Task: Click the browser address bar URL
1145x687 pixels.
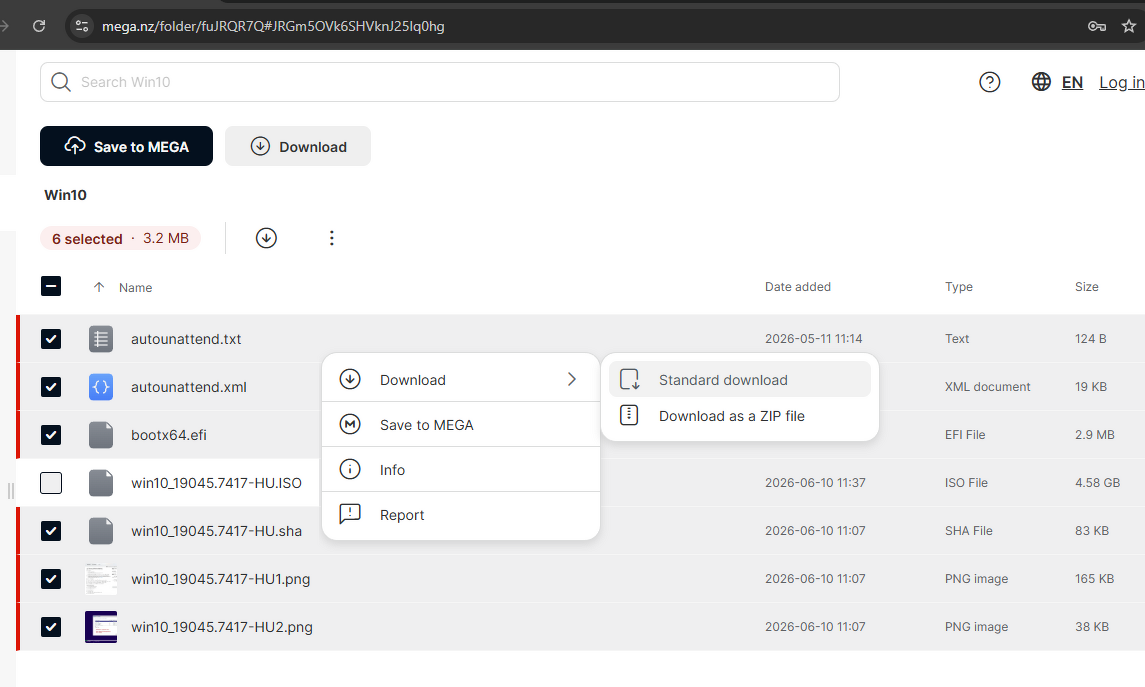Action: tap(273, 26)
